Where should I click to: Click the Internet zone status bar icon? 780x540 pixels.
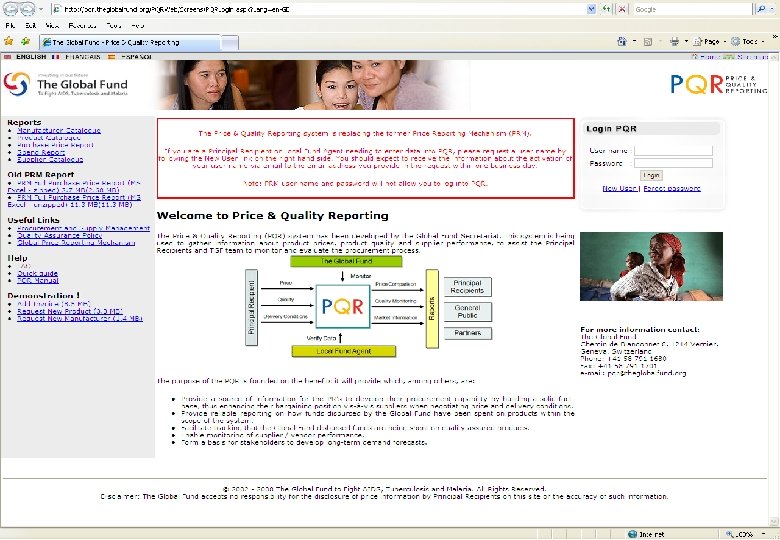(633, 534)
